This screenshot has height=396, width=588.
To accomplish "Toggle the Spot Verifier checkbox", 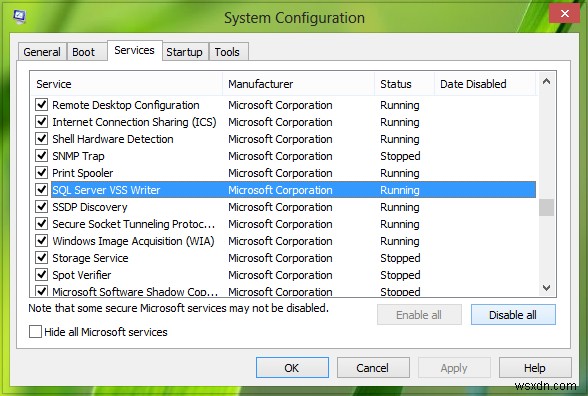I will point(41,274).
